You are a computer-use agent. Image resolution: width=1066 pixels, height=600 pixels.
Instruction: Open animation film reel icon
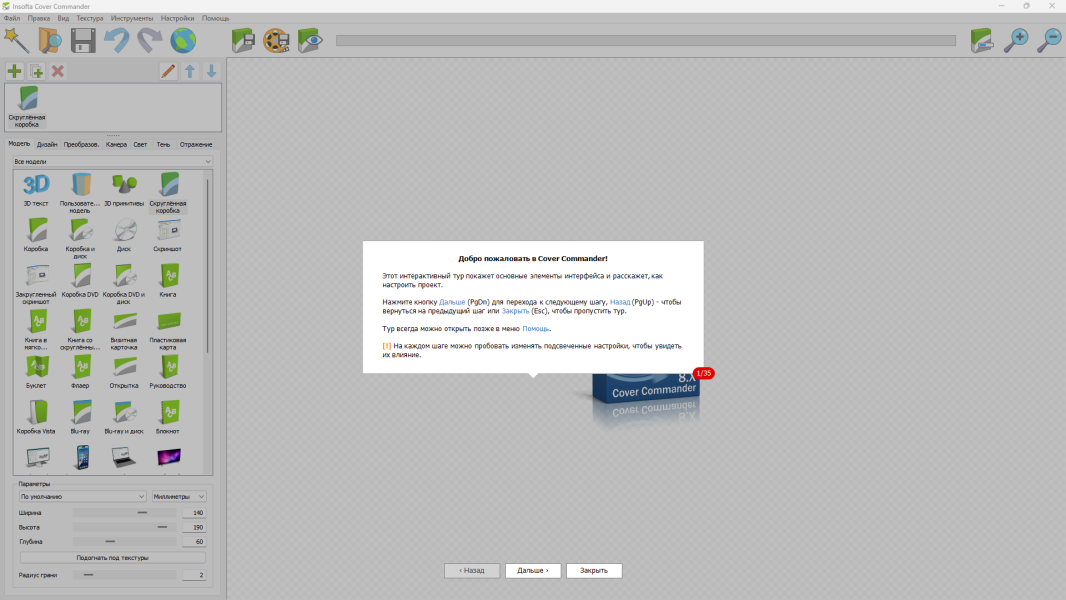coord(277,41)
